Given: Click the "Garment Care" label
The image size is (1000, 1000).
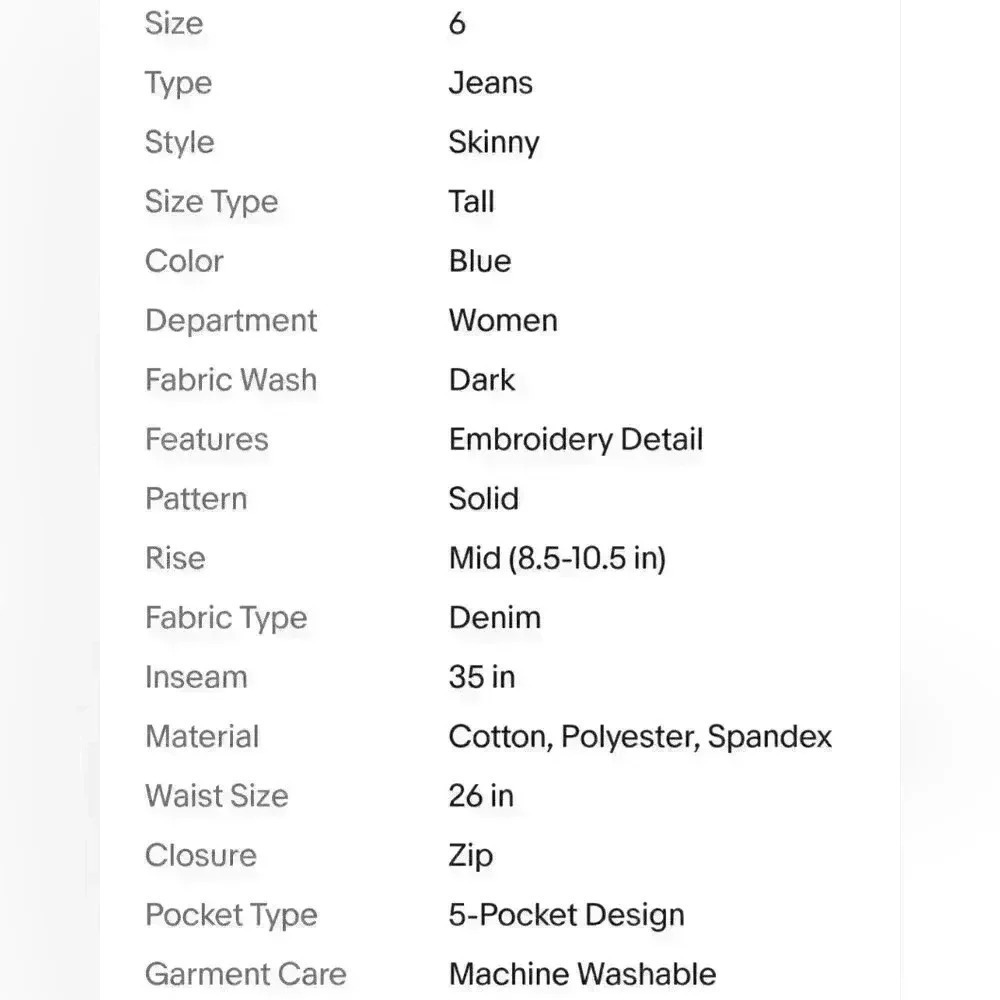Looking at the screenshot, I should [x=245, y=974].
